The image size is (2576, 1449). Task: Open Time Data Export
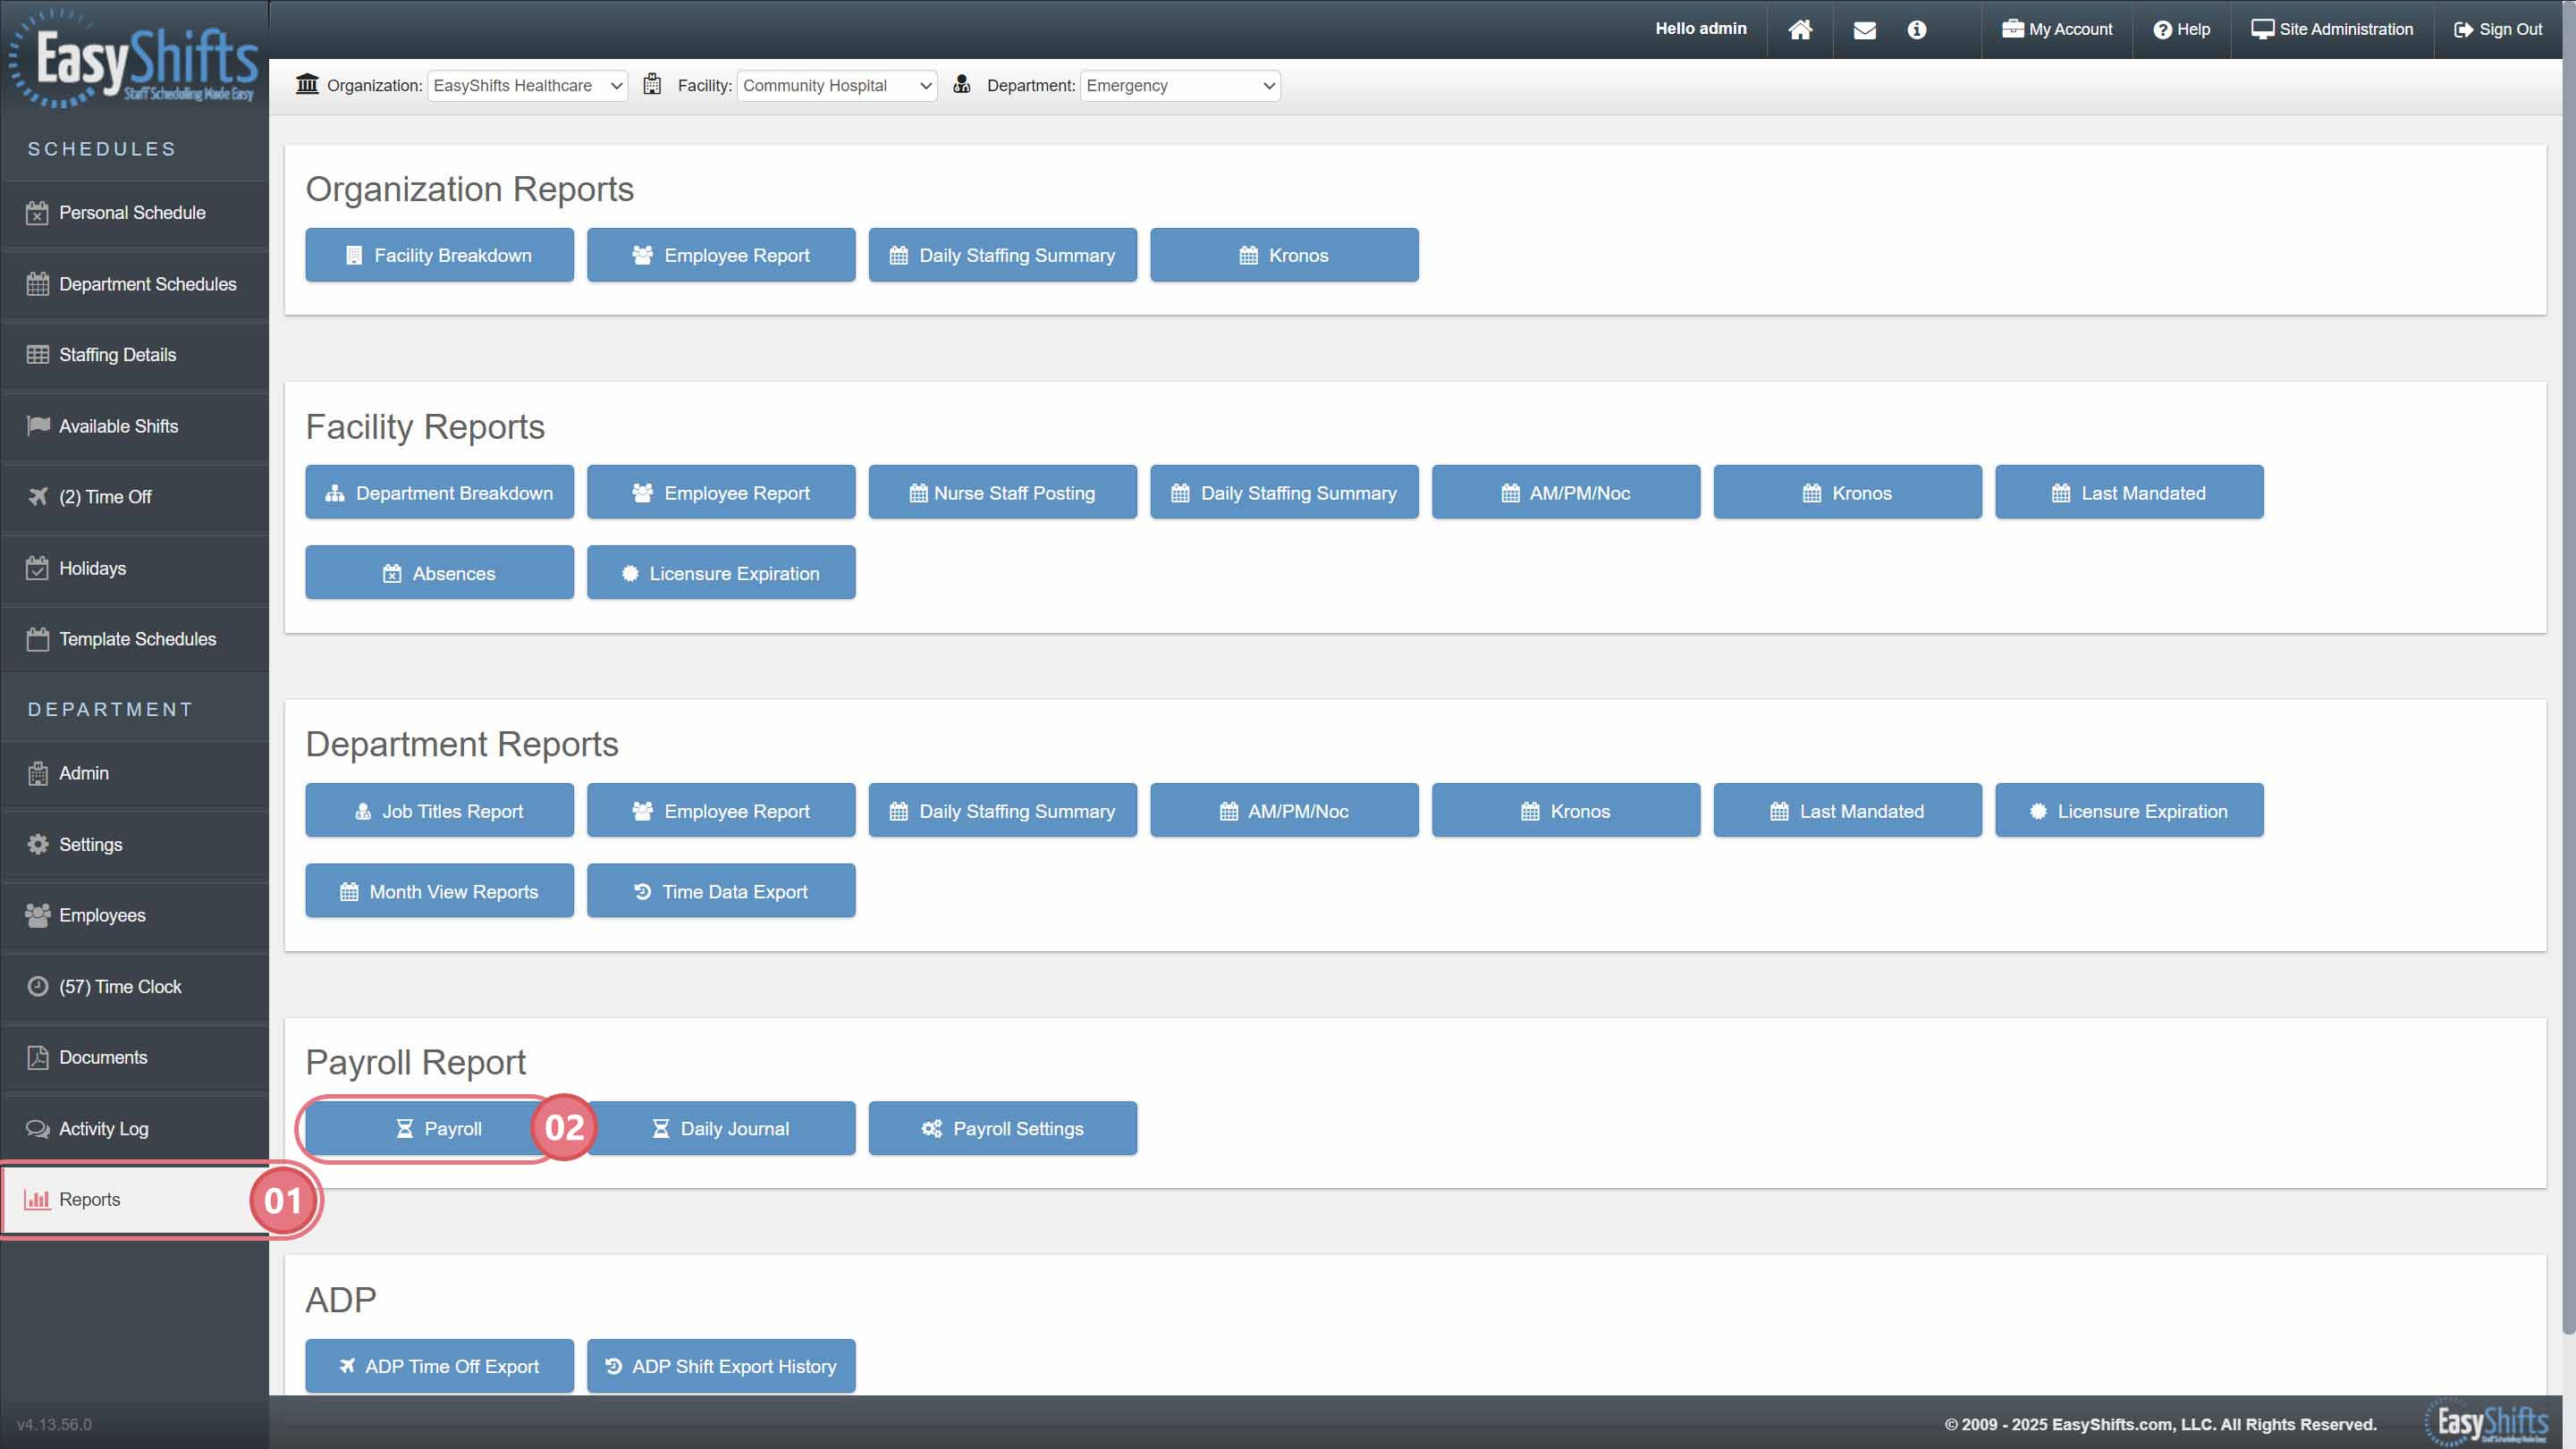tap(721, 890)
